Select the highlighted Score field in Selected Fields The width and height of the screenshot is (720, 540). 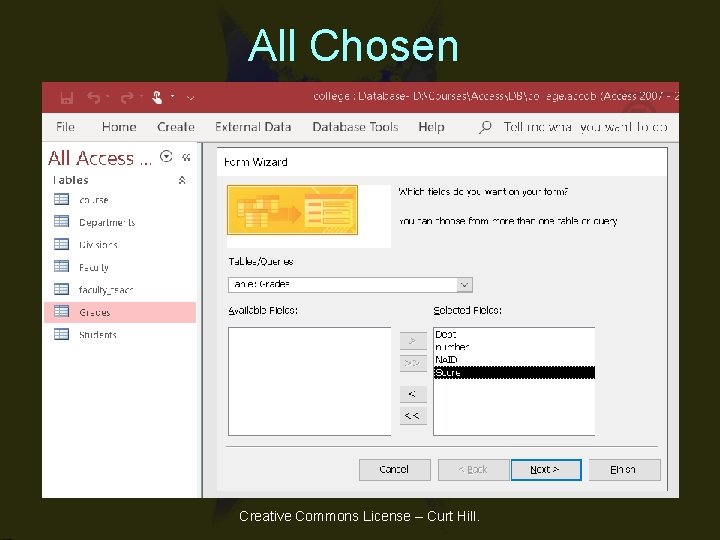514,372
